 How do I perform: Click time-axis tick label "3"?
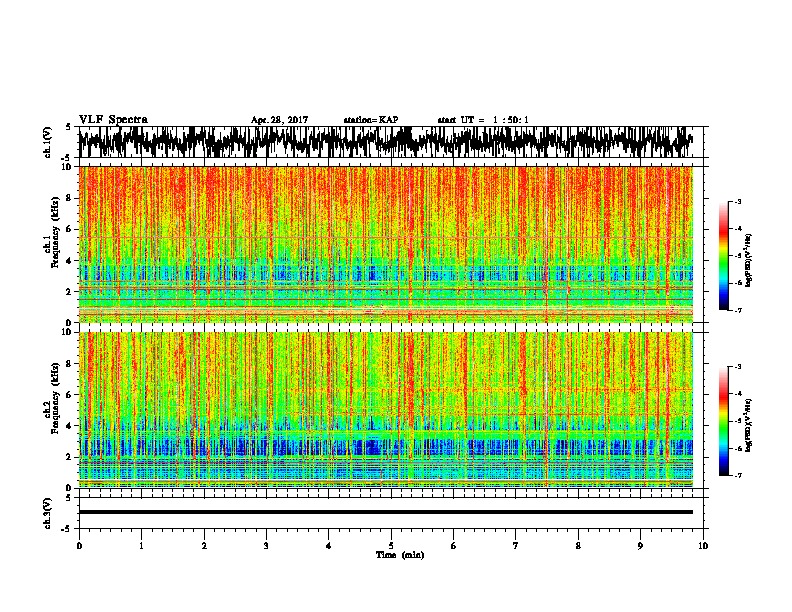(x=266, y=546)
